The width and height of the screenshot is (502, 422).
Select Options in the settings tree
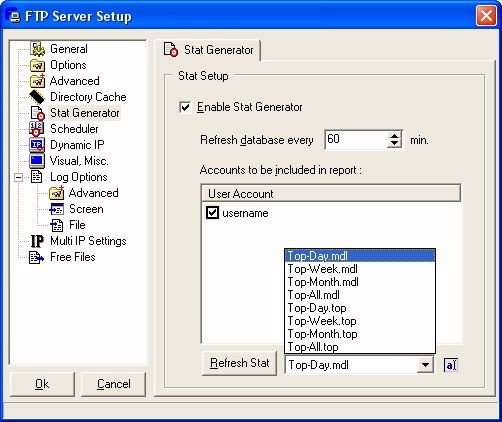pos(68,65)
